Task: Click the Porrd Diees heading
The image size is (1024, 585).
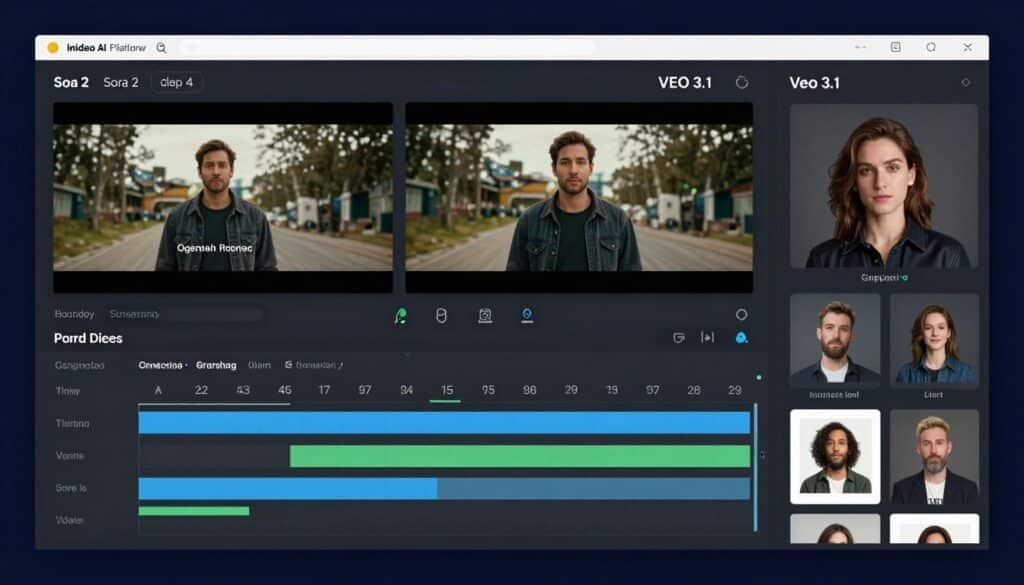Action: click(88, 338)
